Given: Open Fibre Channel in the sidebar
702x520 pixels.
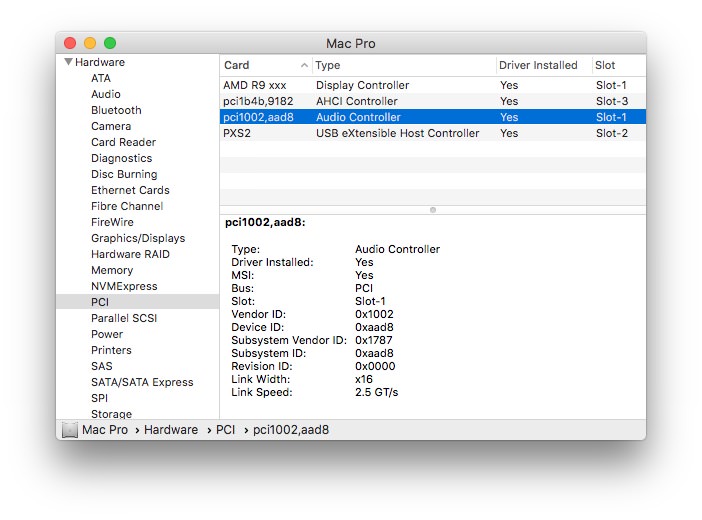Looking at the screenshot, I should pos(127,206).
